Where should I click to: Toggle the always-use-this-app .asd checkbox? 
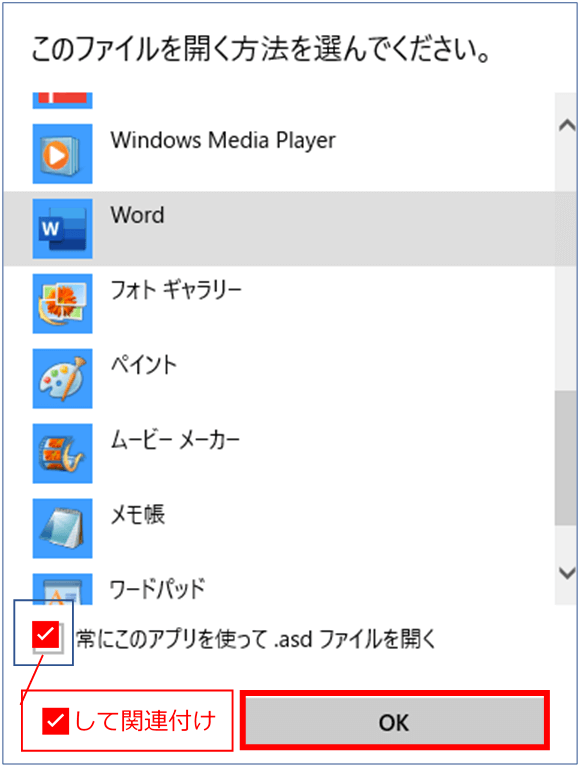46,635
